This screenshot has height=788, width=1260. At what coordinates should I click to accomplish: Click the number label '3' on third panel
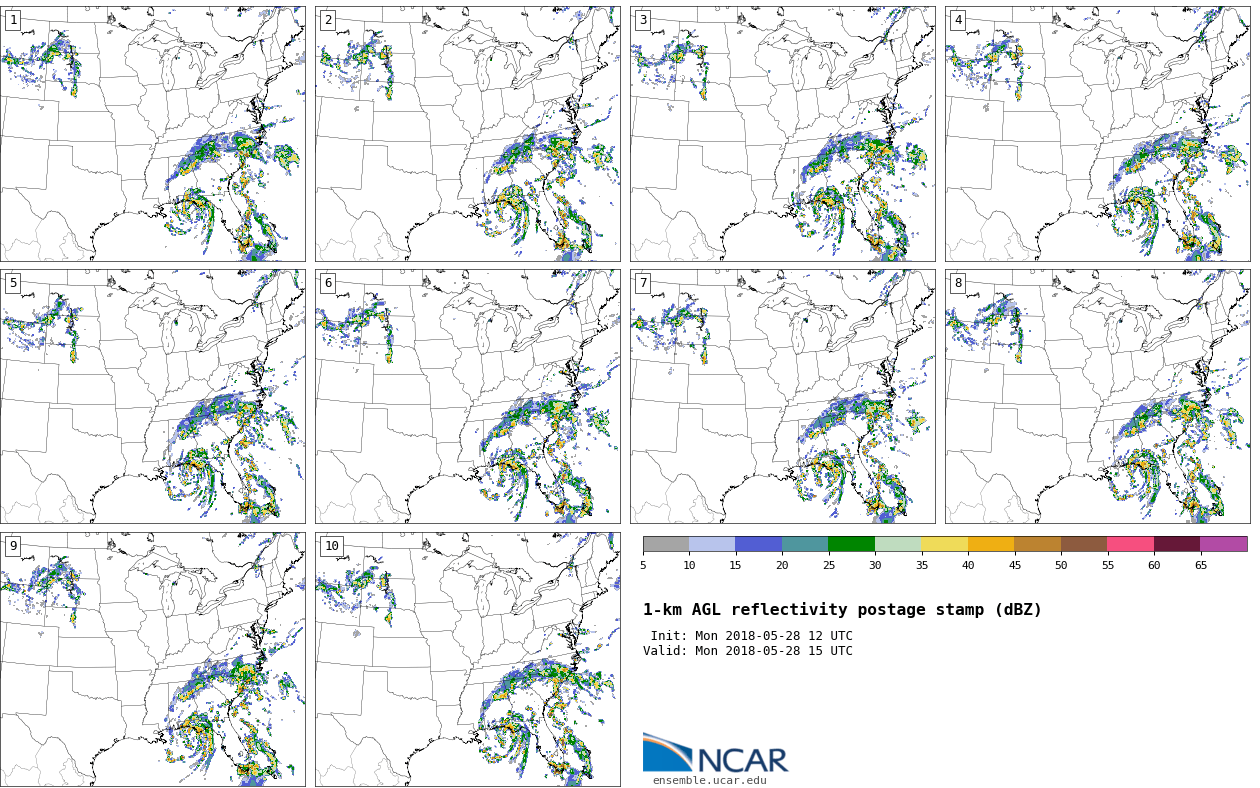(x=643, y=20)
